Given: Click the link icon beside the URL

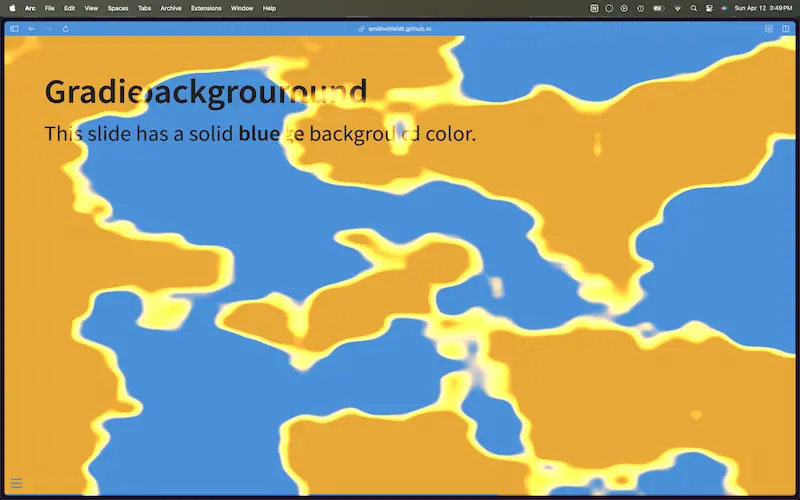Looking at the screenshot, I should (361, 29).
